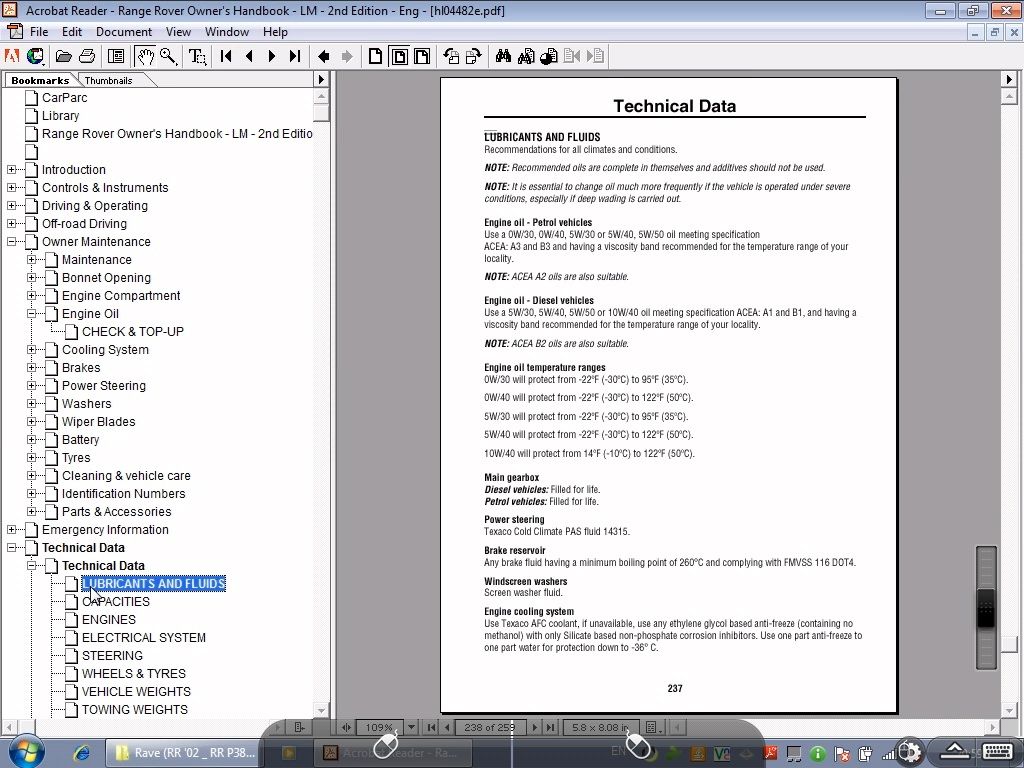Expand the Introduction bookmark
1024x768 pixels.
[12, 170]
